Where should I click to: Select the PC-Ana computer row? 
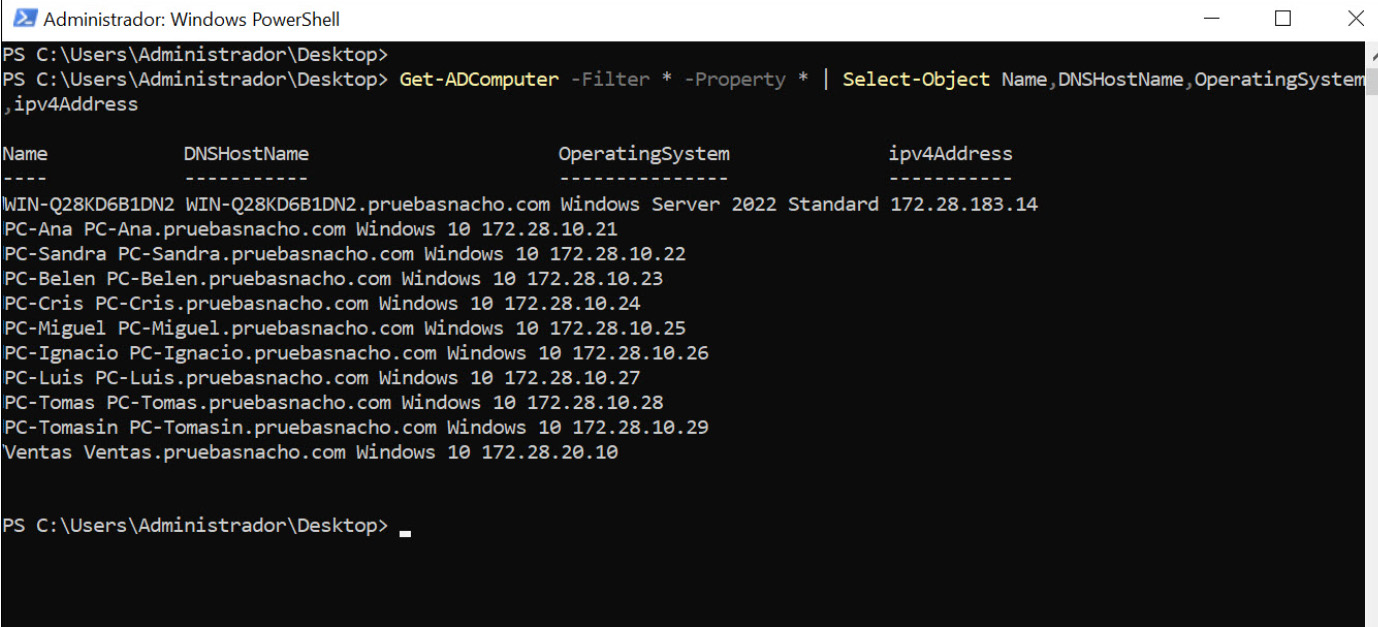310,229
